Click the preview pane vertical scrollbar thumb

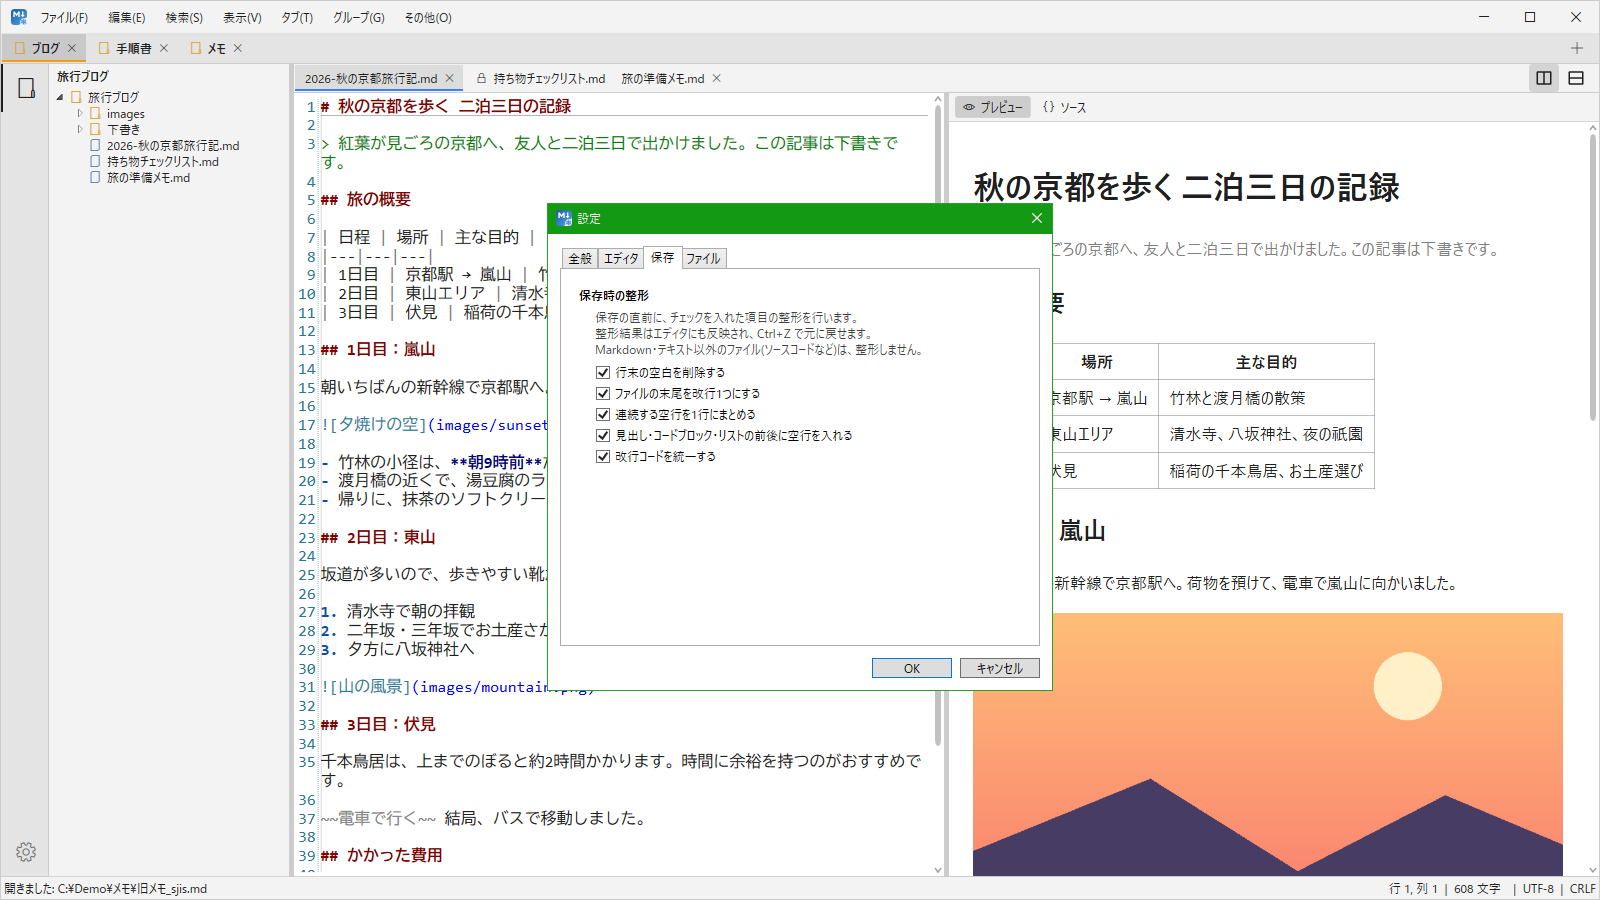[x=1593, y=277]
